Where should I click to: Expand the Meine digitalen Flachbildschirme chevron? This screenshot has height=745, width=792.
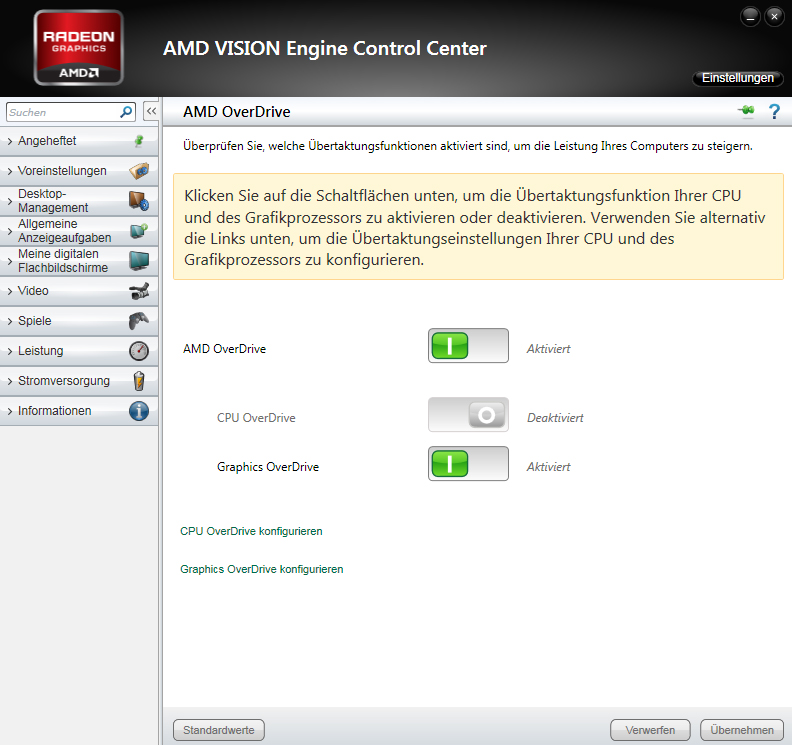[10, 261]
